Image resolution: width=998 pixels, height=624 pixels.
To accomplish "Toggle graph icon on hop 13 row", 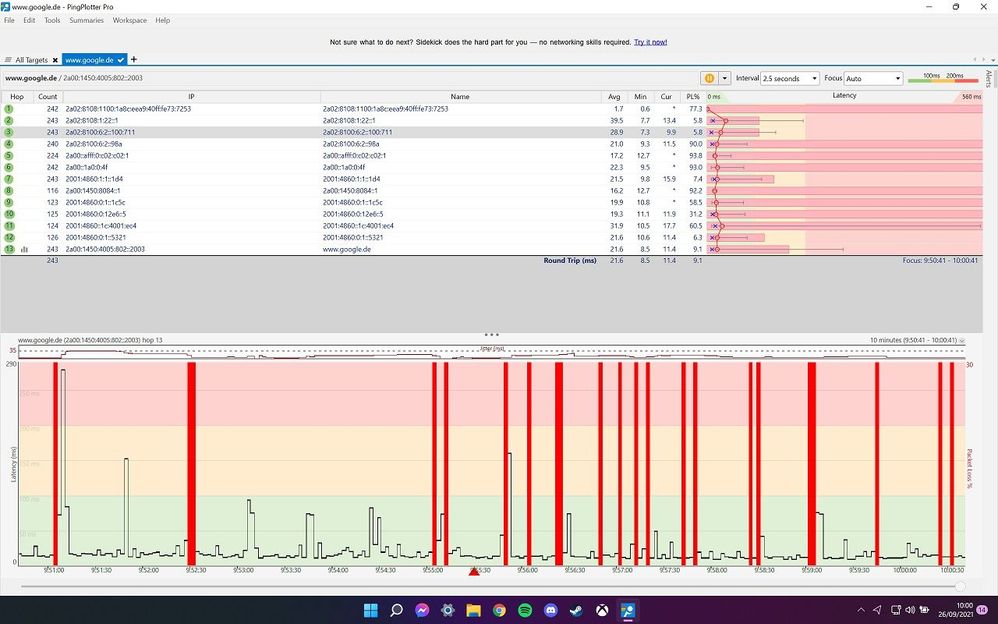I will click(24, 249).
